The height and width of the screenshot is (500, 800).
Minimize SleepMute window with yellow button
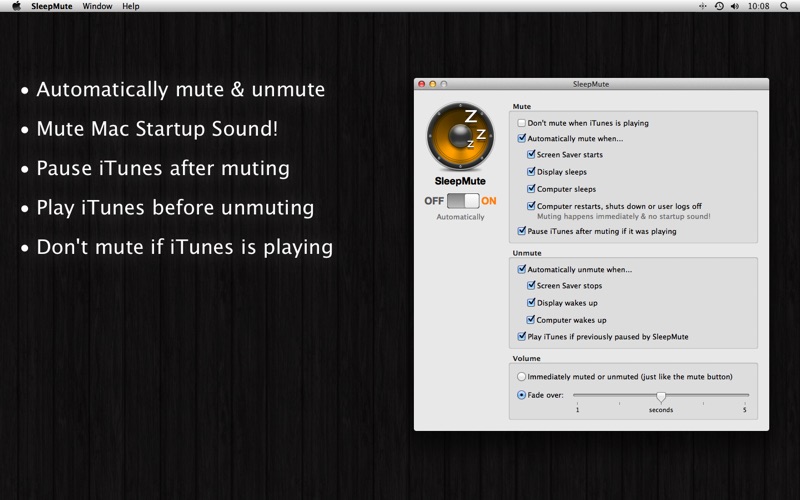(x=433, y=84)
